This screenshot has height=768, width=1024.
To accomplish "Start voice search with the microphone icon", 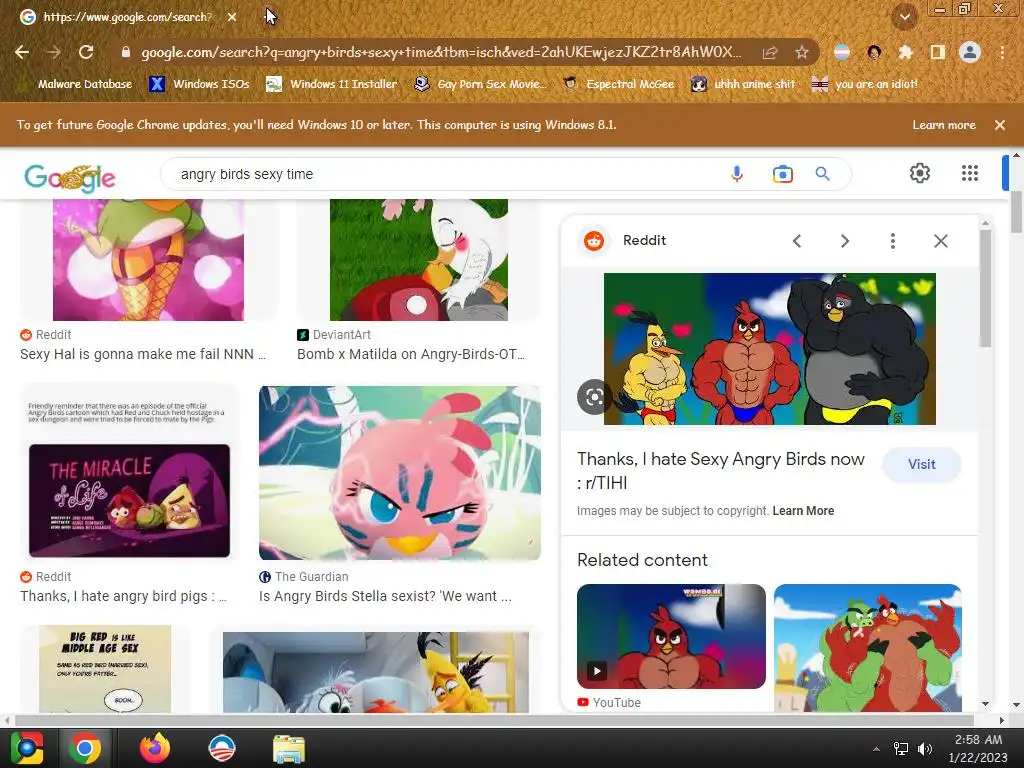I will (x=737, y=174).
